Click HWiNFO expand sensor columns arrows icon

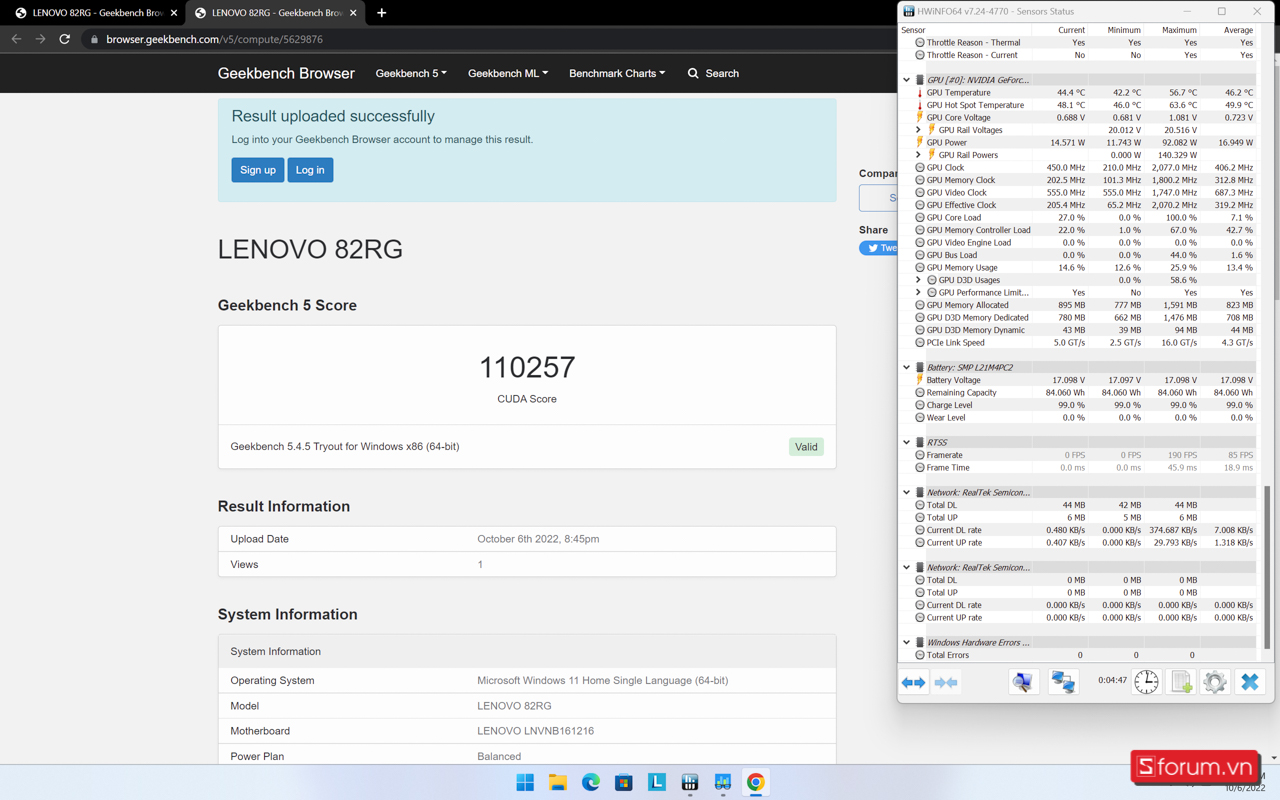click(913, 682)
